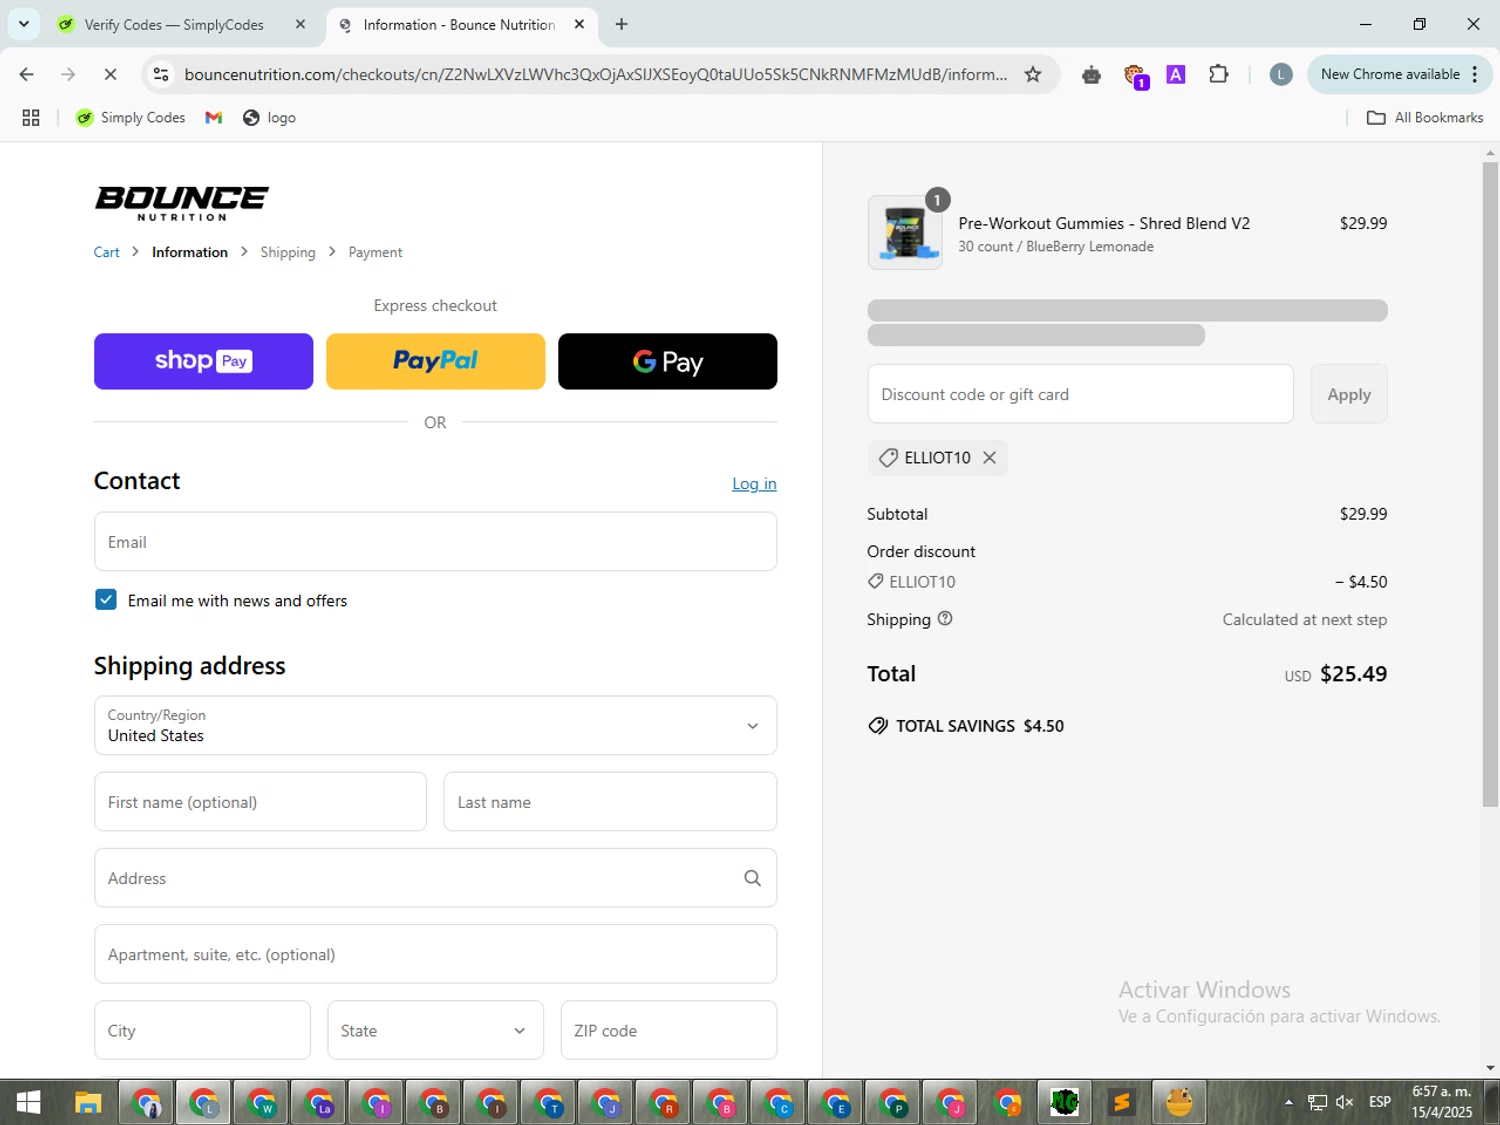The image size is (1500, 1125).
Task: View site information icon in address bar
Action: tap(161, 74)
